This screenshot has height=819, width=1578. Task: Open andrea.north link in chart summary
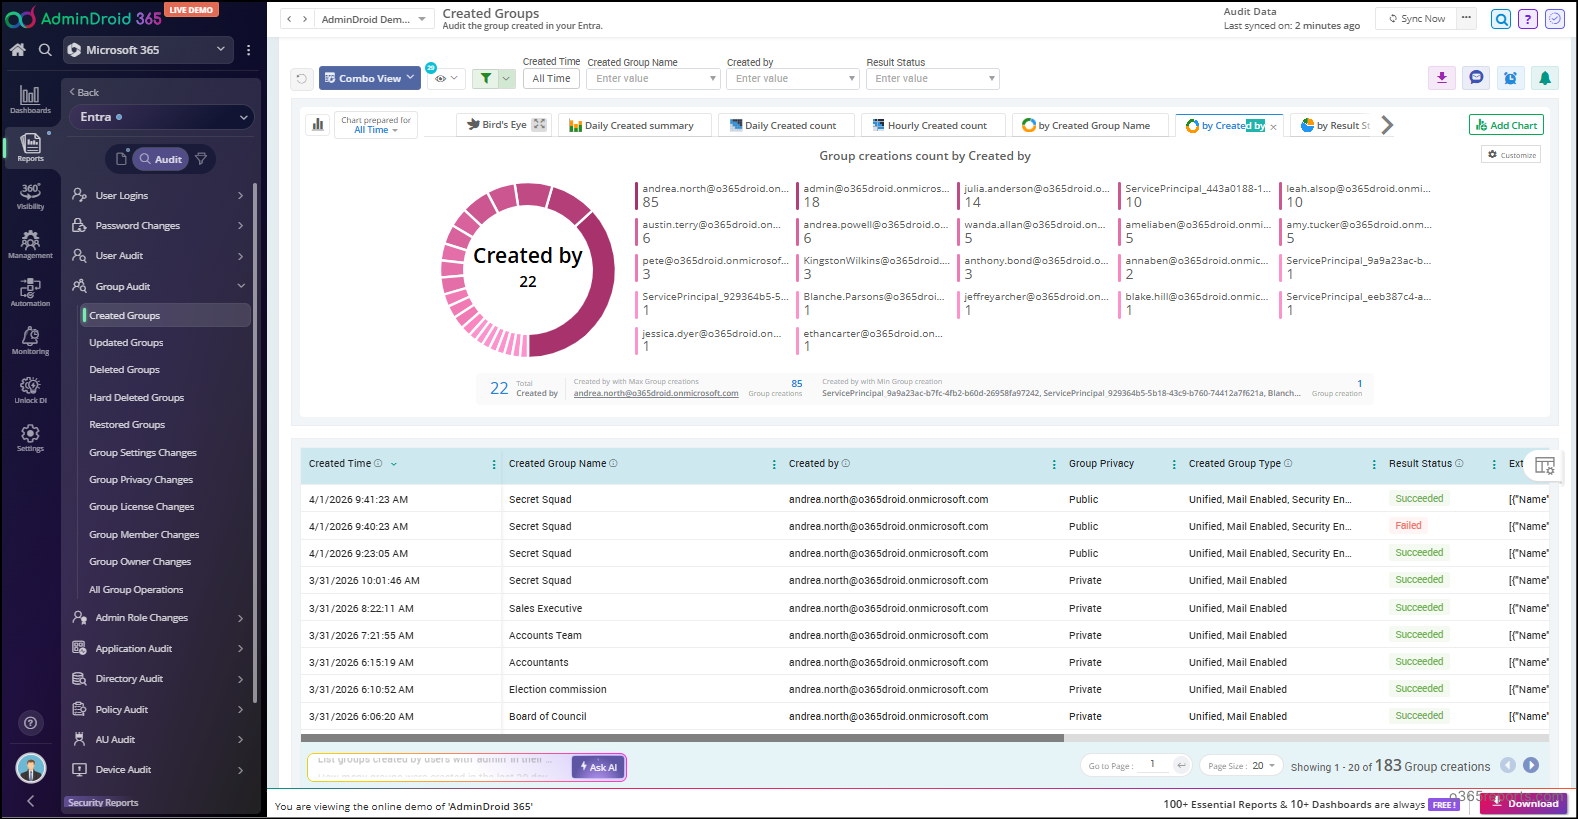(656, 393)
